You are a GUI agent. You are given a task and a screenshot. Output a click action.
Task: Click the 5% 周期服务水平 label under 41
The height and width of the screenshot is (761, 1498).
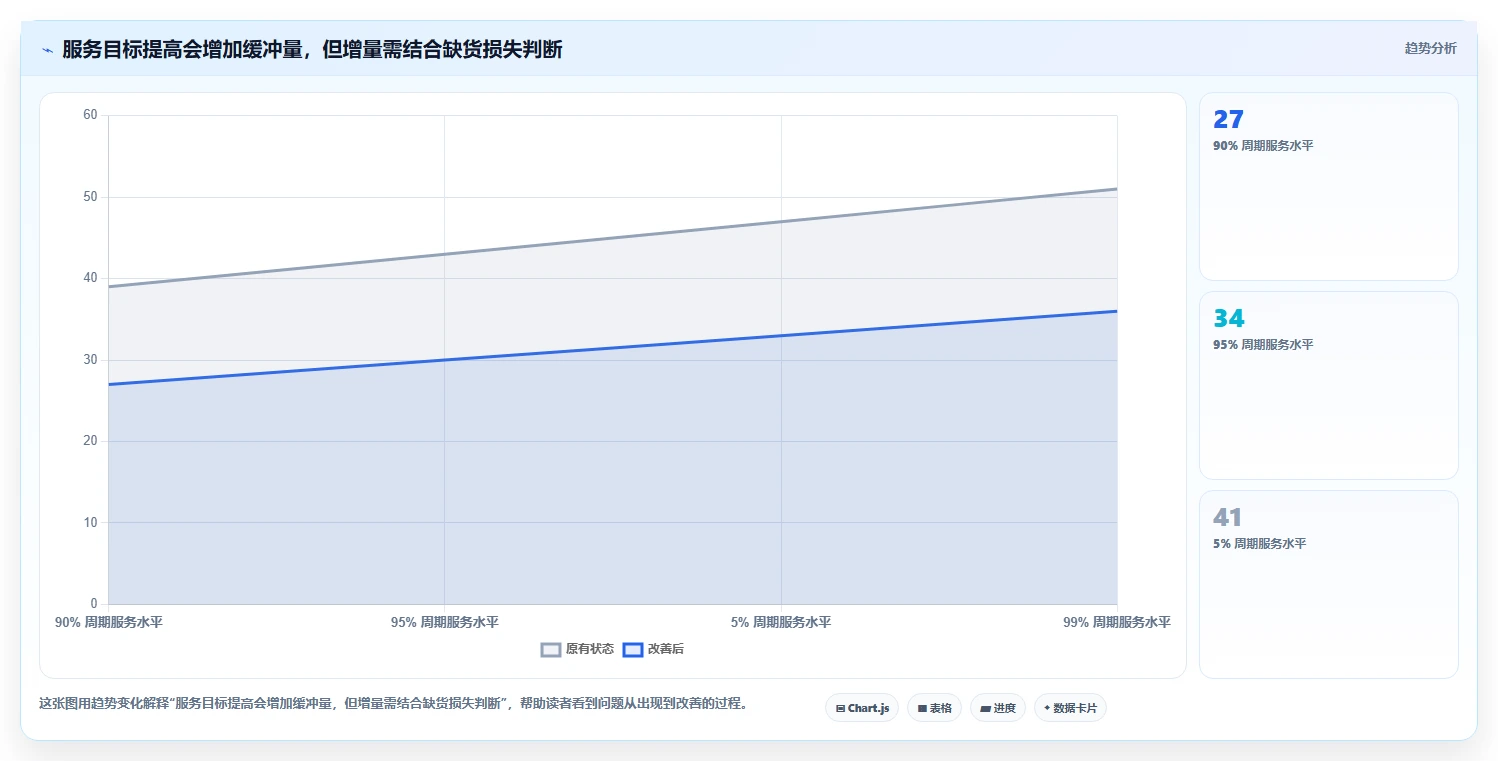click(1260, 544)
